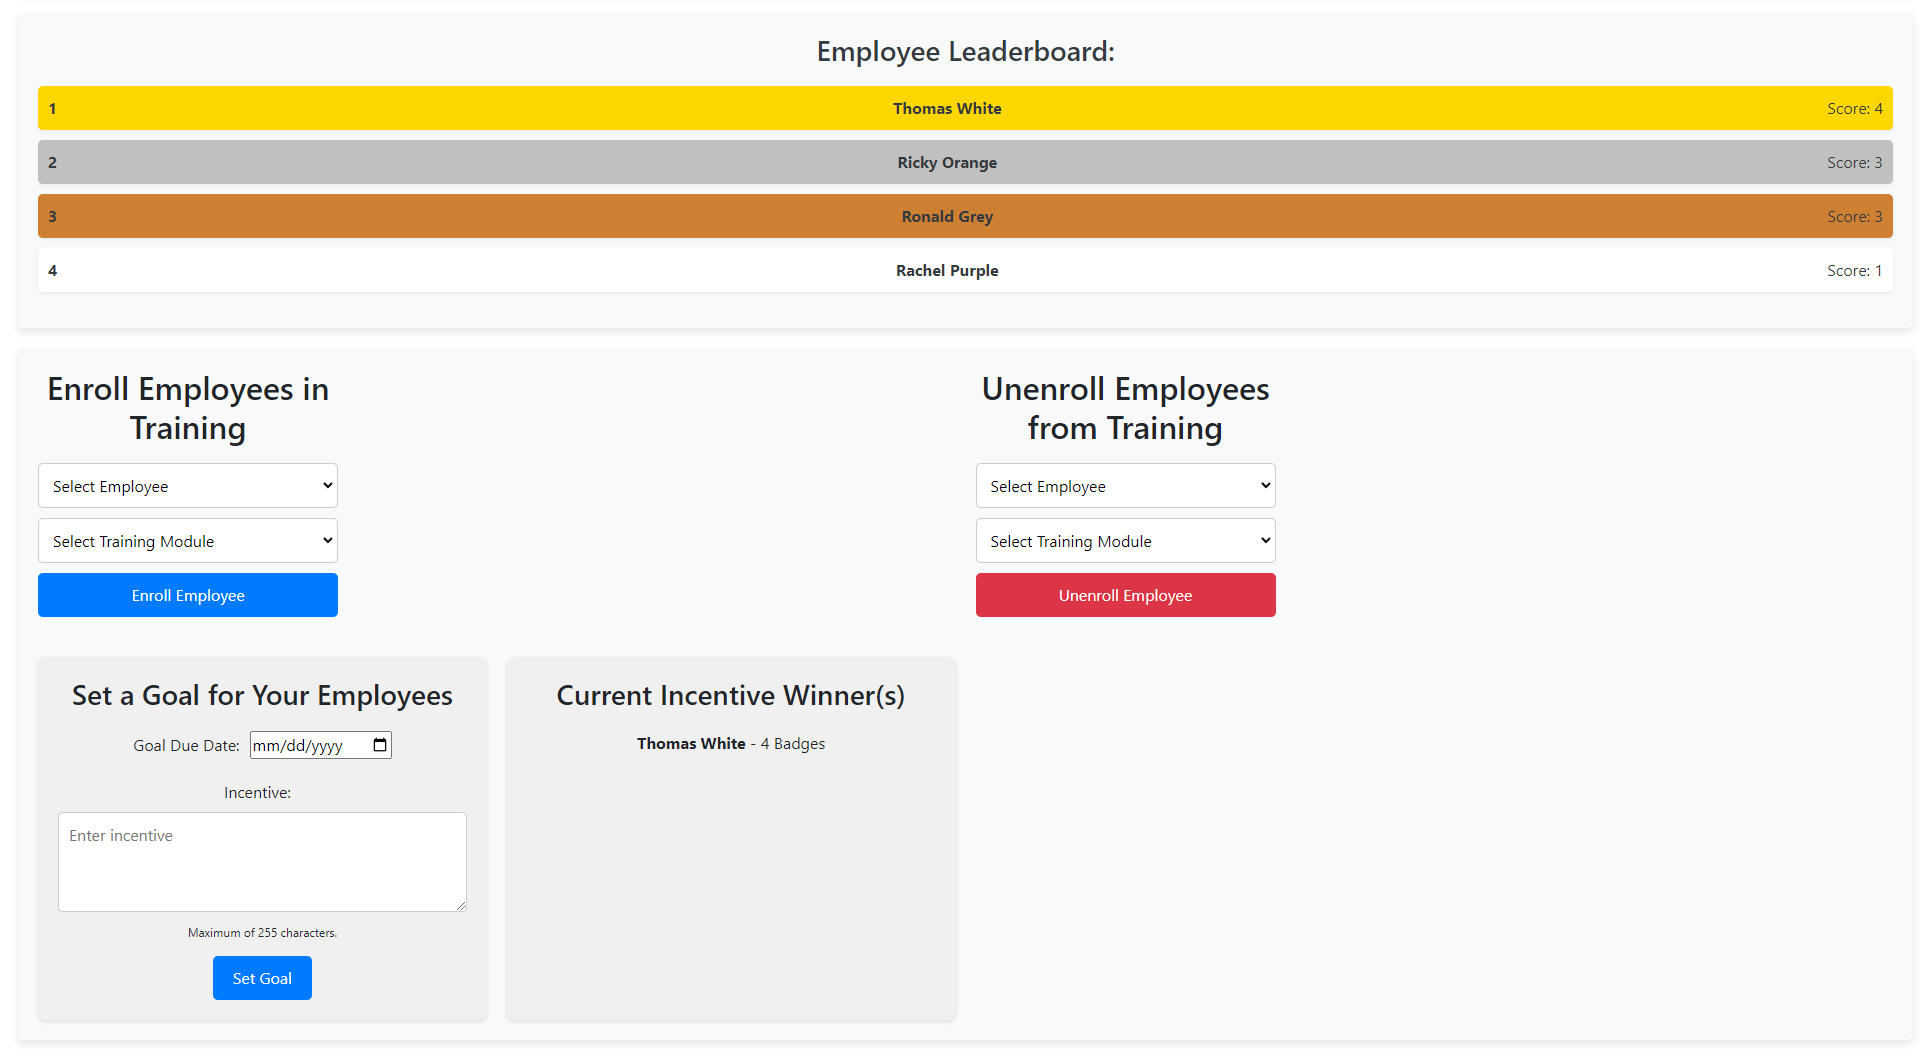Select Rachel Purple leaderboard row

965,270
